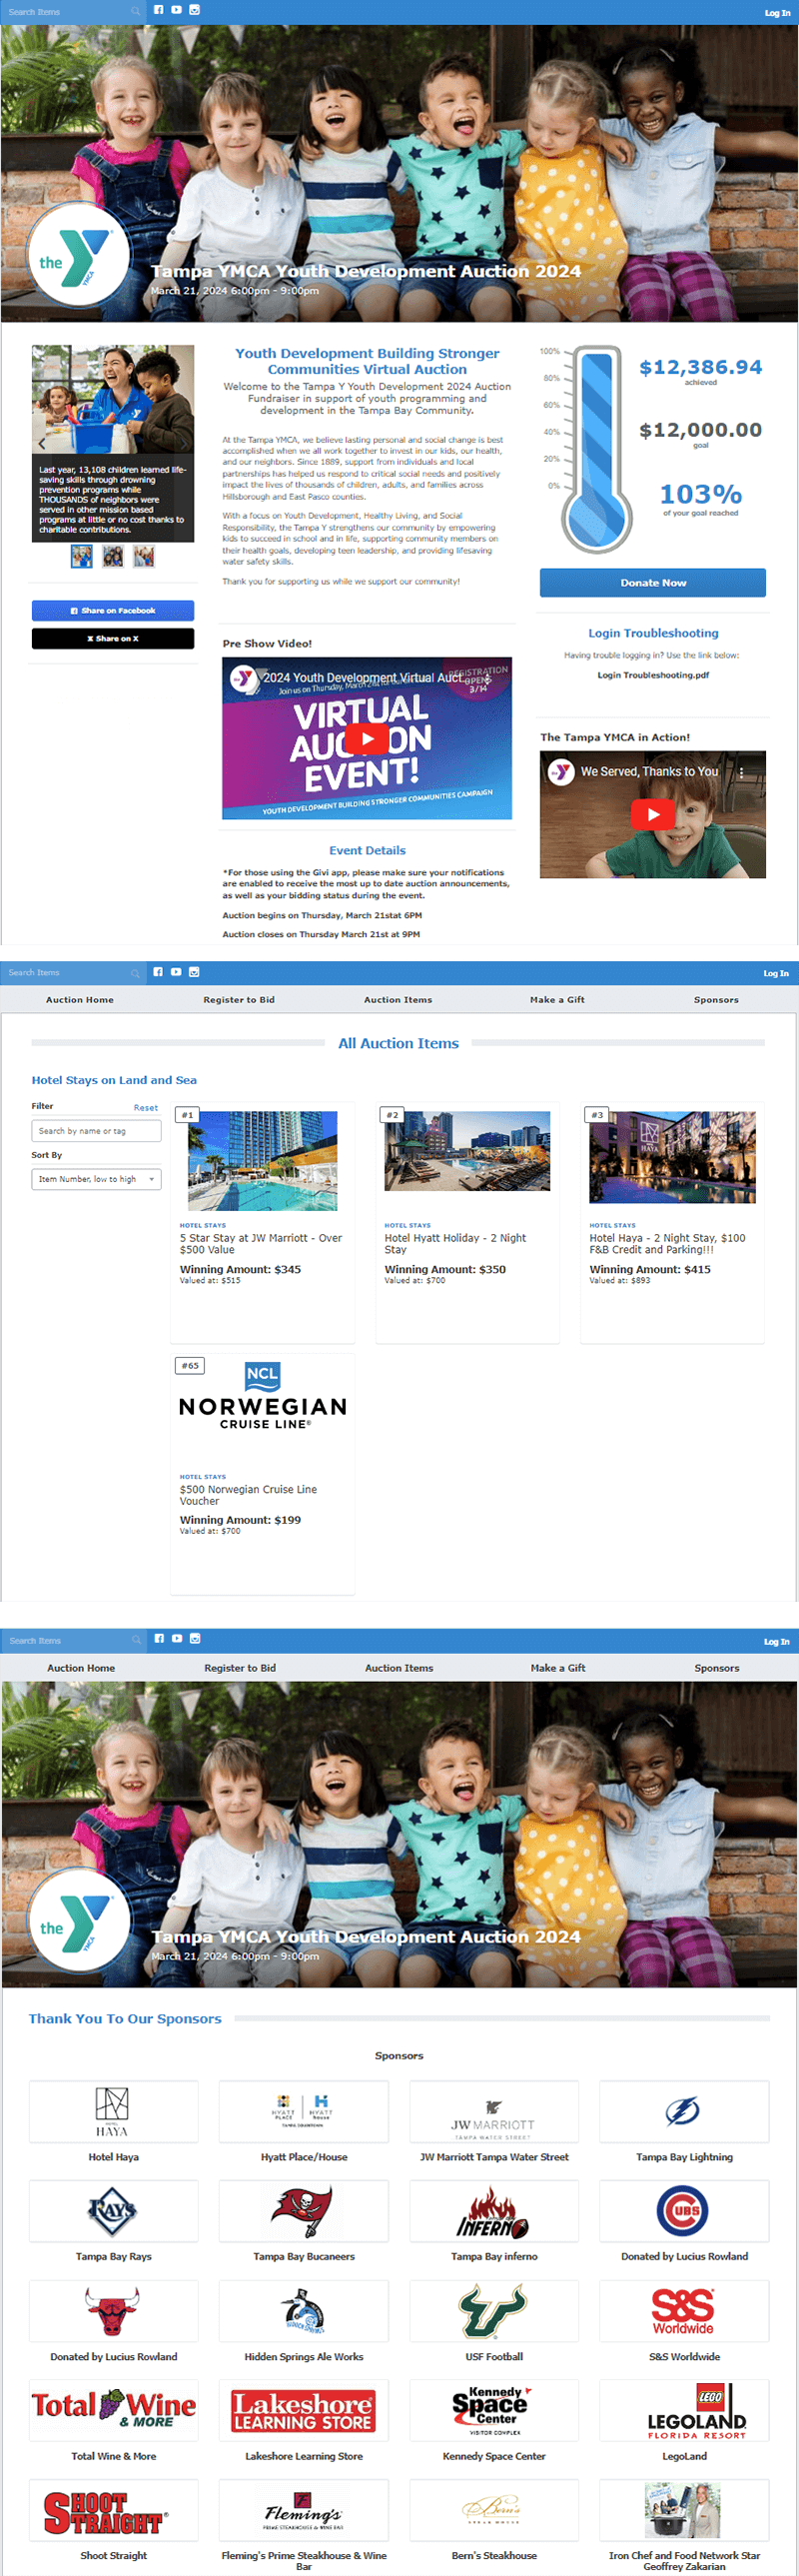
Task: Click 'Winning Amount: $415' on Hotel Haya item
Action: [x=650, y=1269]
